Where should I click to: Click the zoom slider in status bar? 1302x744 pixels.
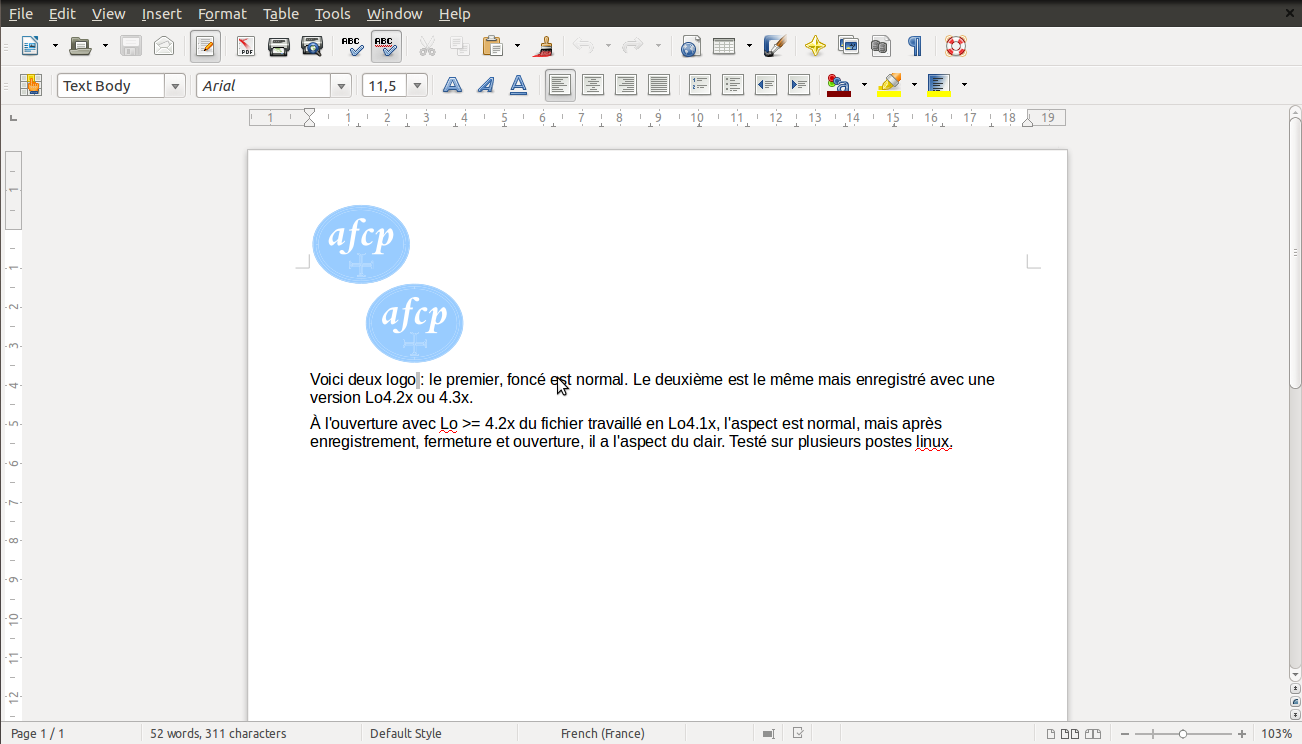coord(1183,734)
